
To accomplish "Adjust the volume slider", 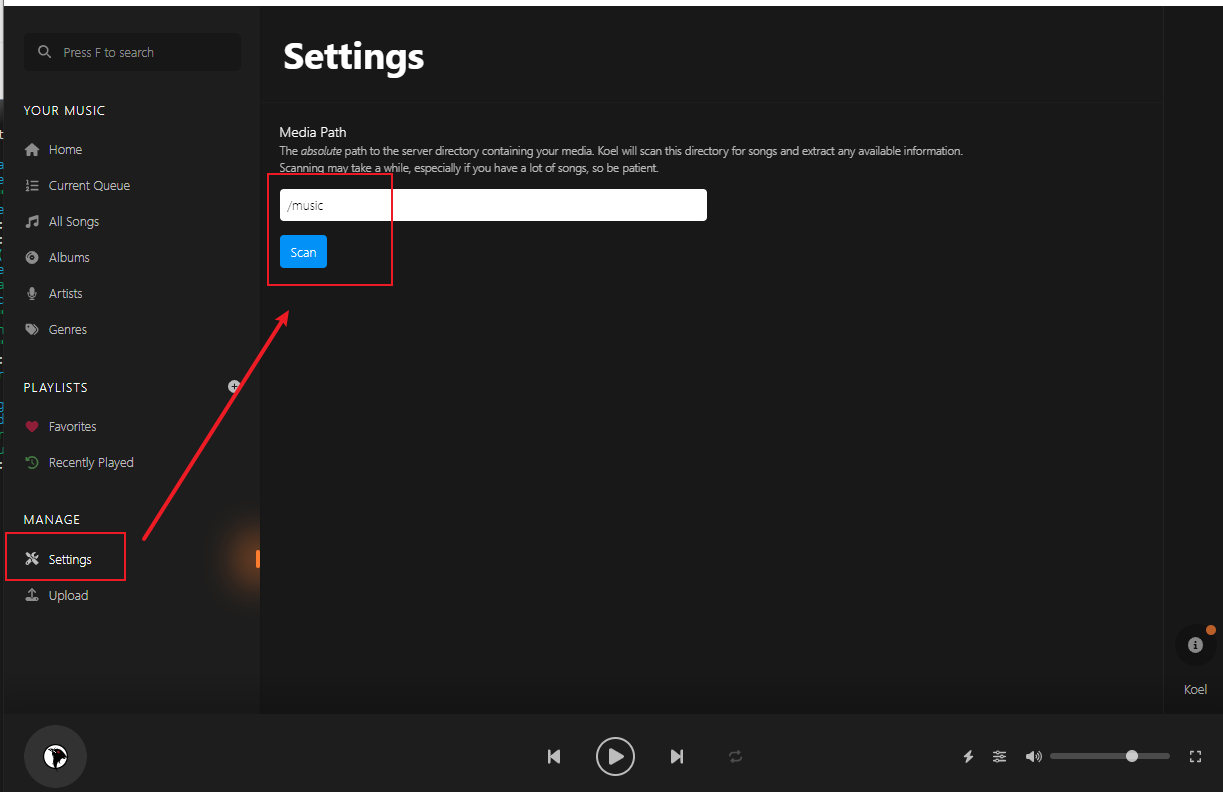I will (1110, 756).
